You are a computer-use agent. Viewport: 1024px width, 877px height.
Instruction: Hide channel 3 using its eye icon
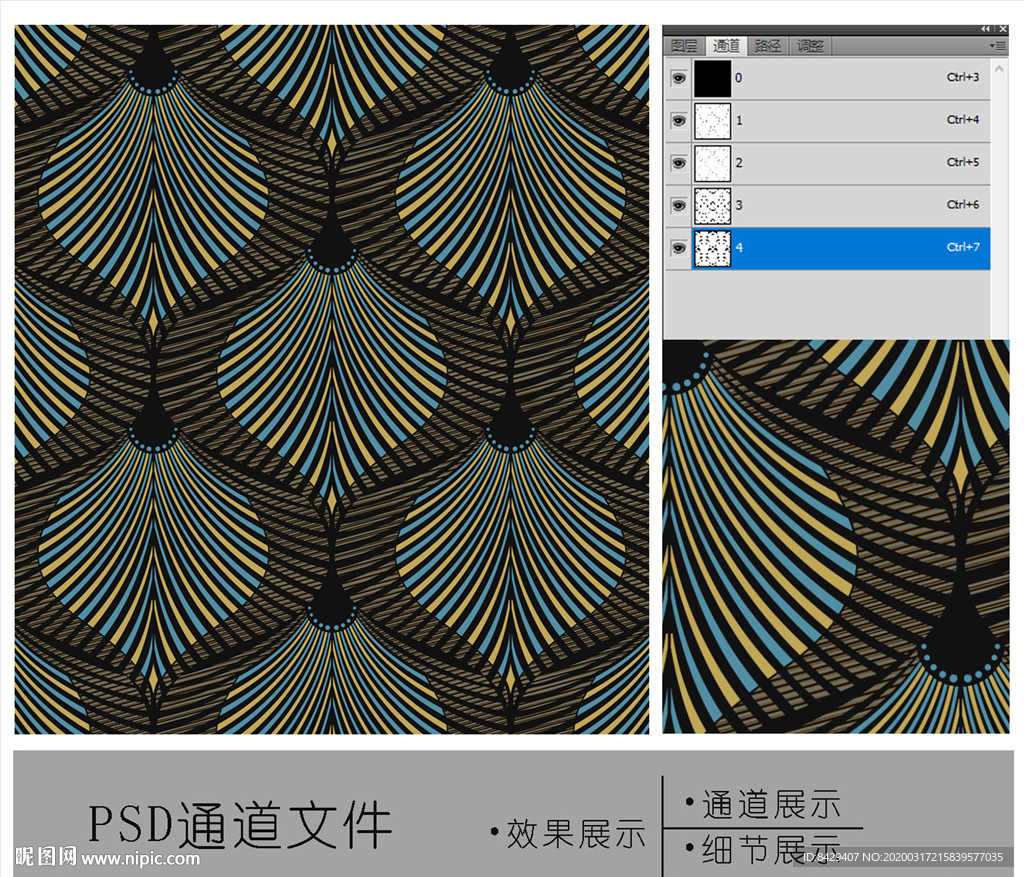pos(679,206)
